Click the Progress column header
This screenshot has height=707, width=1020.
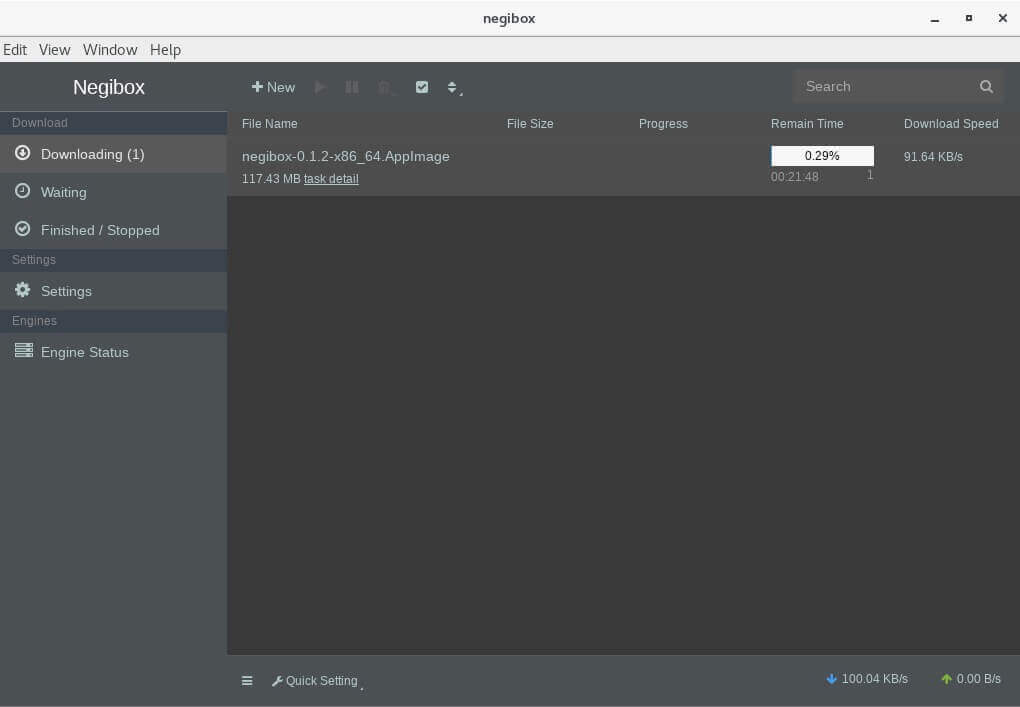click(x=663, y=124)
